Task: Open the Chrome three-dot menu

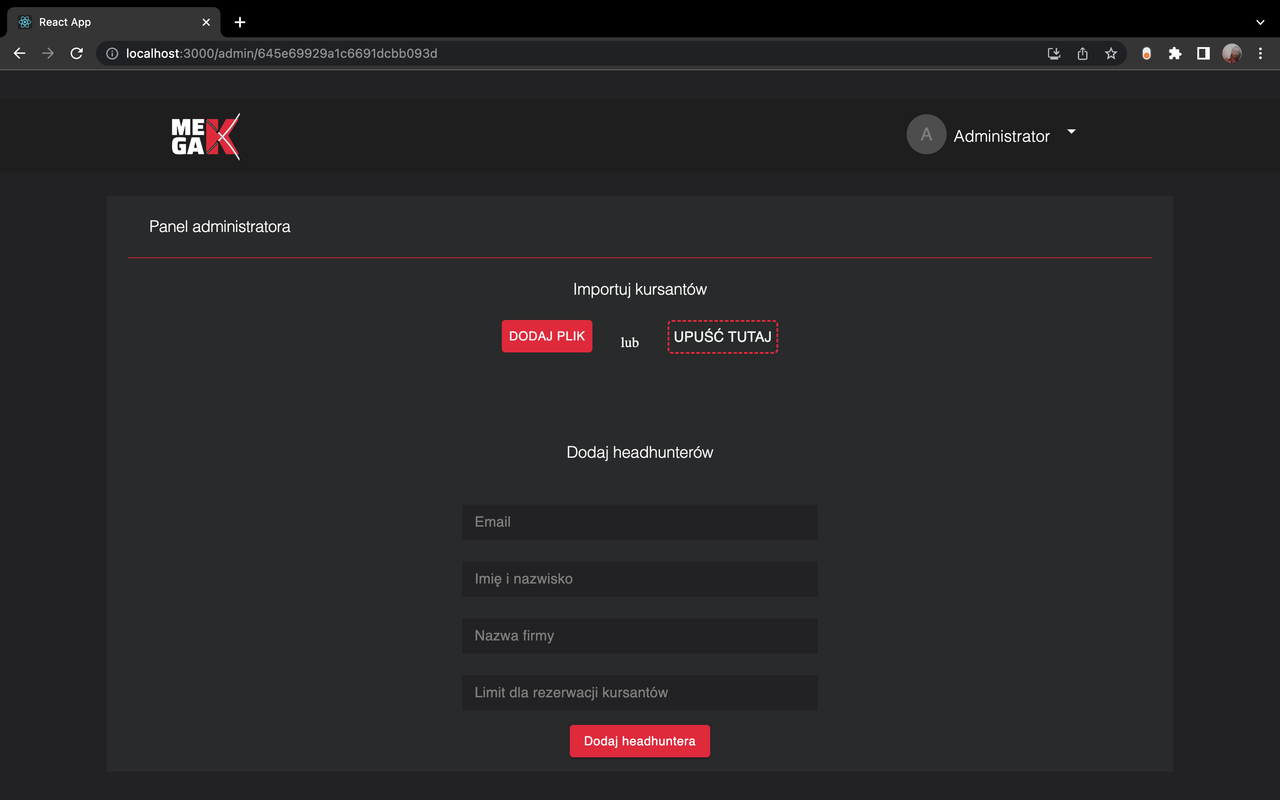Action: pyautogui.click(x=1259, y=53)
